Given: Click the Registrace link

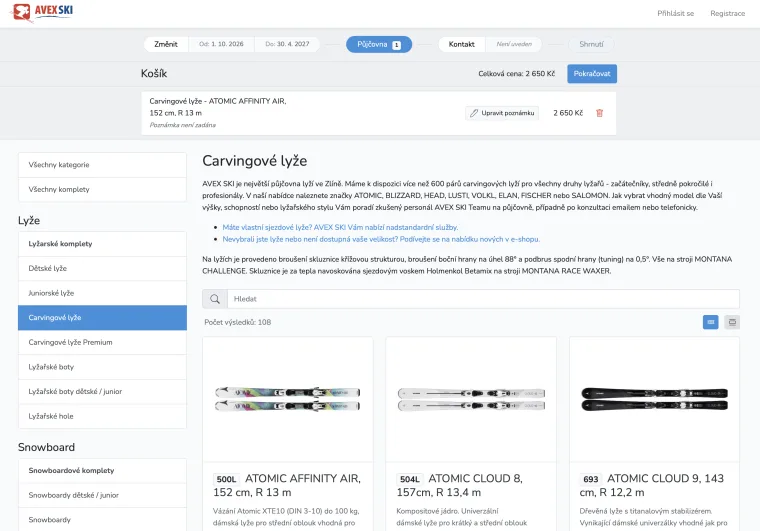Looking at the screenshot, I should coord(728,14).
